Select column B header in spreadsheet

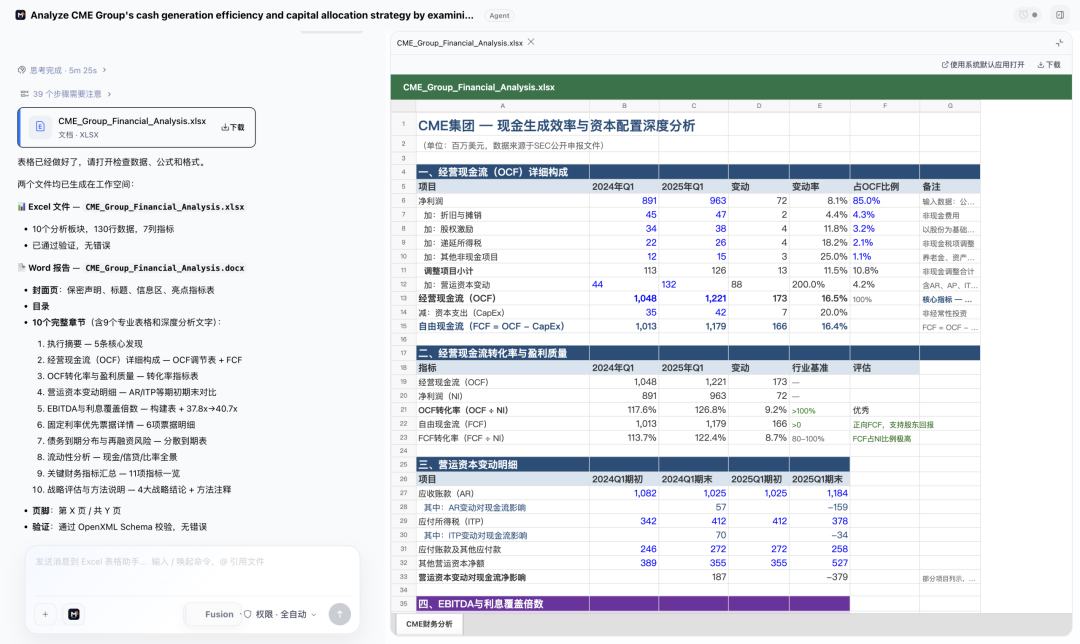pyautogui.click(x=624, y=105)
